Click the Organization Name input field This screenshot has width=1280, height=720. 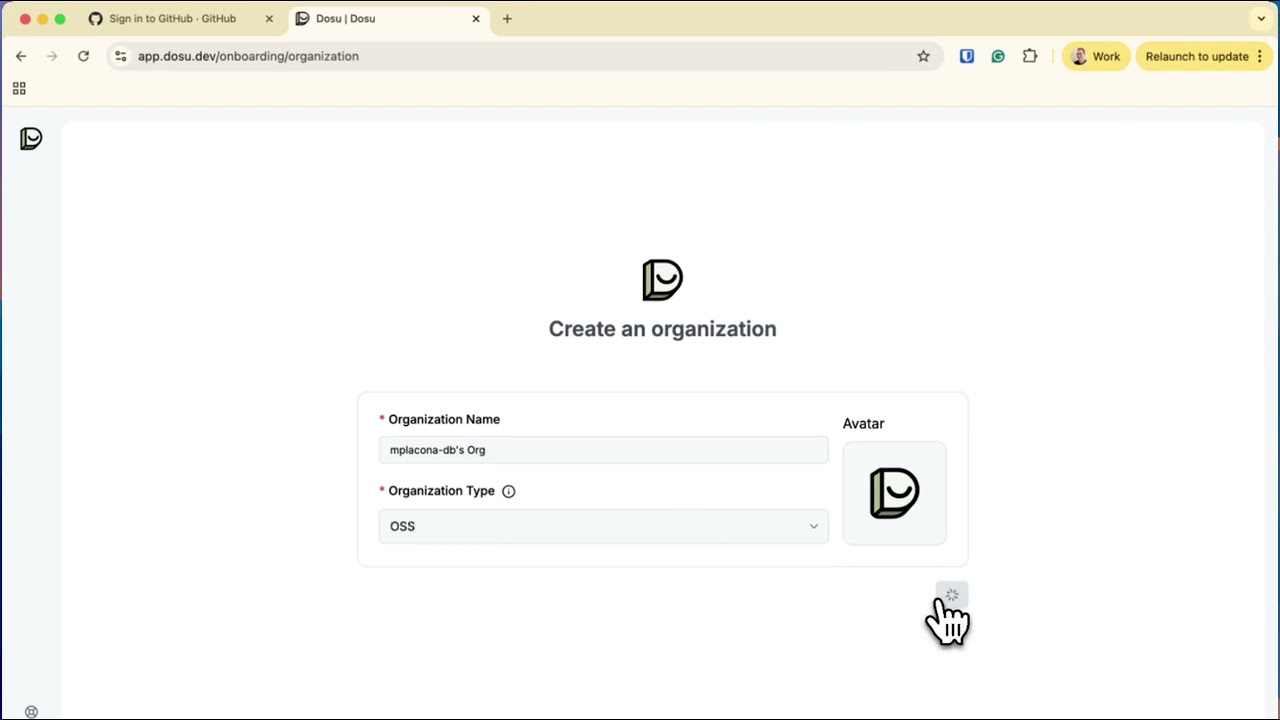click(603, 450)
